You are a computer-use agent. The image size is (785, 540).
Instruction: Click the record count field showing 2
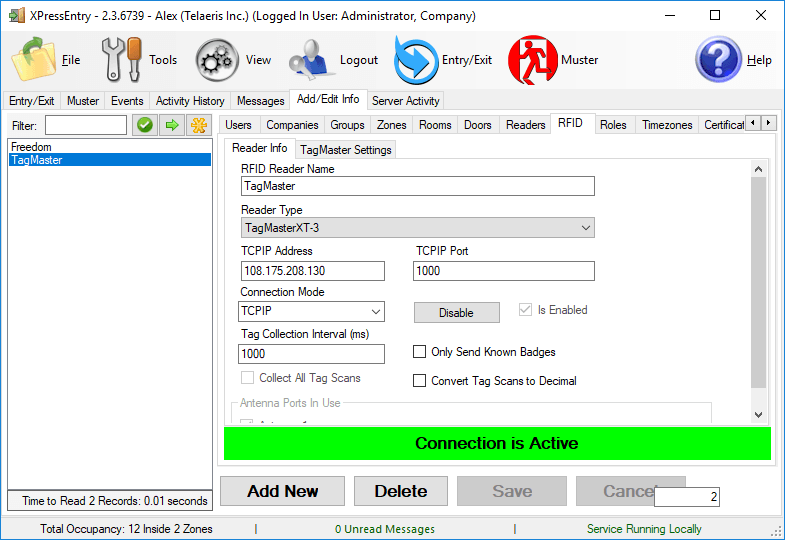point(687,497)
